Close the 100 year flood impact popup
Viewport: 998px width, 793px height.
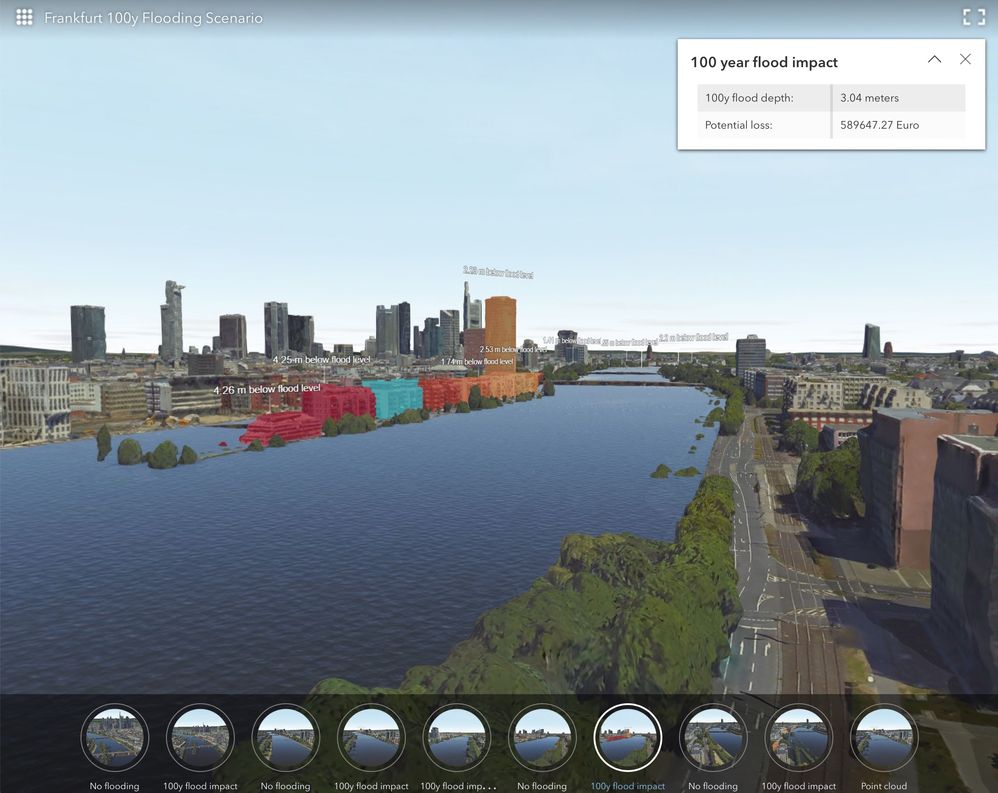point(965,59)
